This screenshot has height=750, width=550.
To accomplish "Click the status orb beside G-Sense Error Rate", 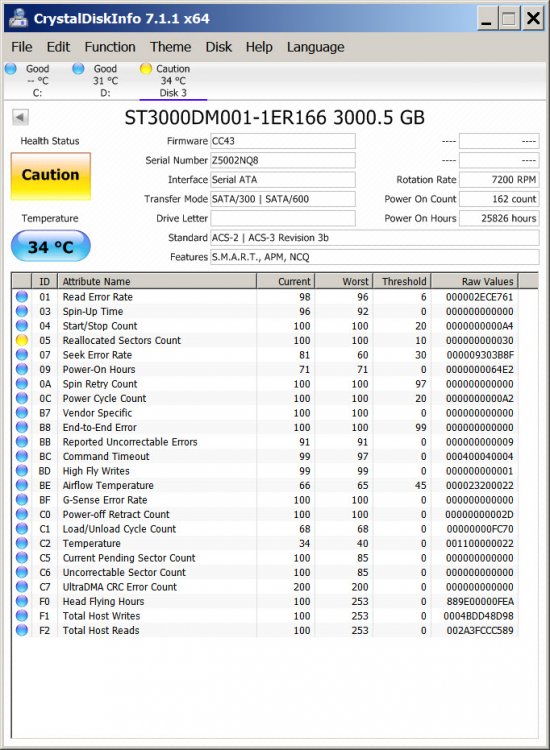I will click(x=22, y=500).
